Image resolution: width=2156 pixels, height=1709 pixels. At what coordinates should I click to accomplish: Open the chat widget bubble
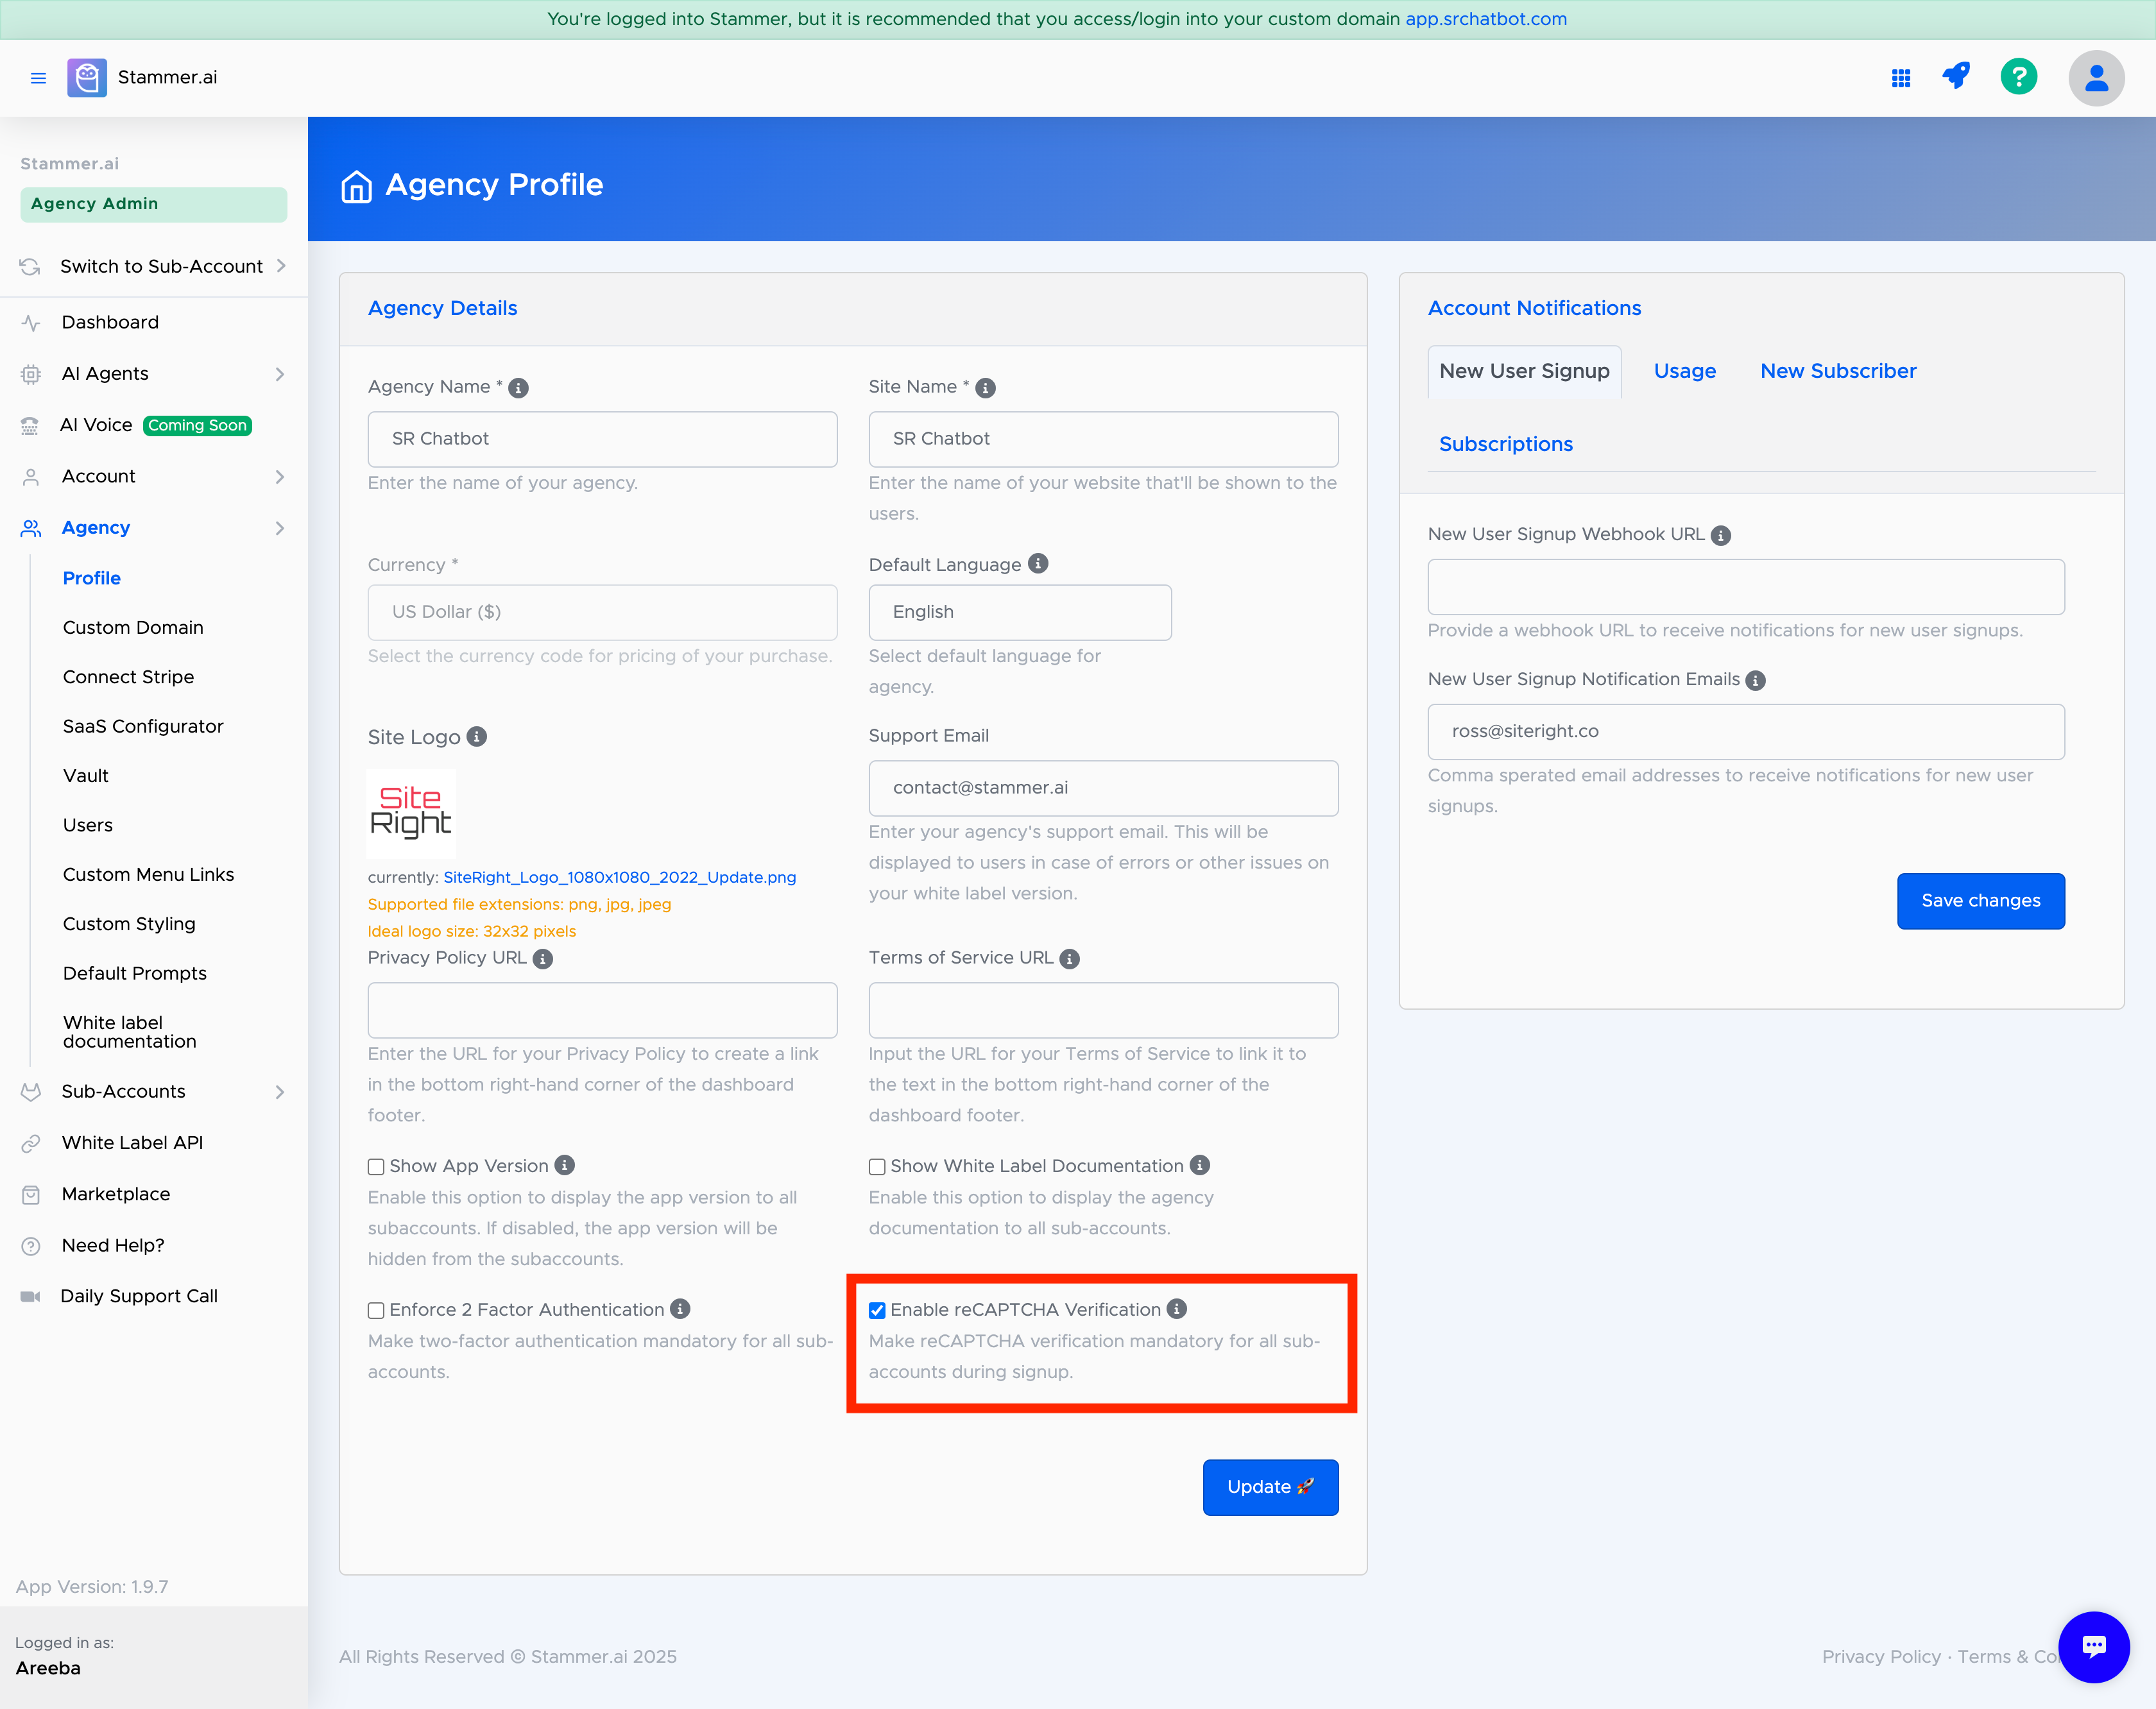(x=2094, y=1646)
